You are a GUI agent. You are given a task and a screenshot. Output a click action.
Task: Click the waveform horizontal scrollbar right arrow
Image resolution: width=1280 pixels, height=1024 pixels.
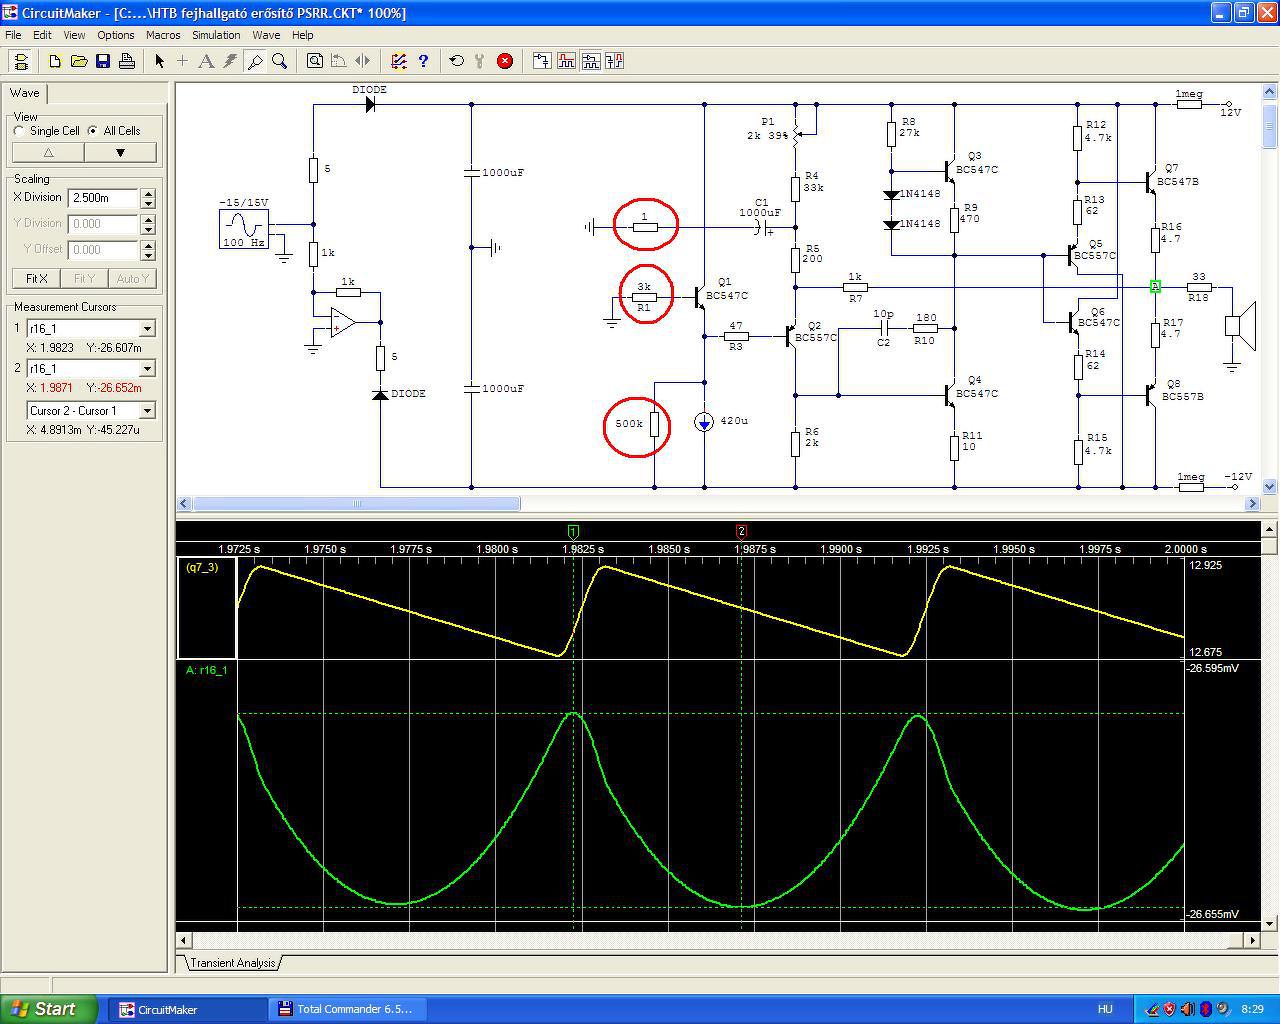pos(1254,940)
